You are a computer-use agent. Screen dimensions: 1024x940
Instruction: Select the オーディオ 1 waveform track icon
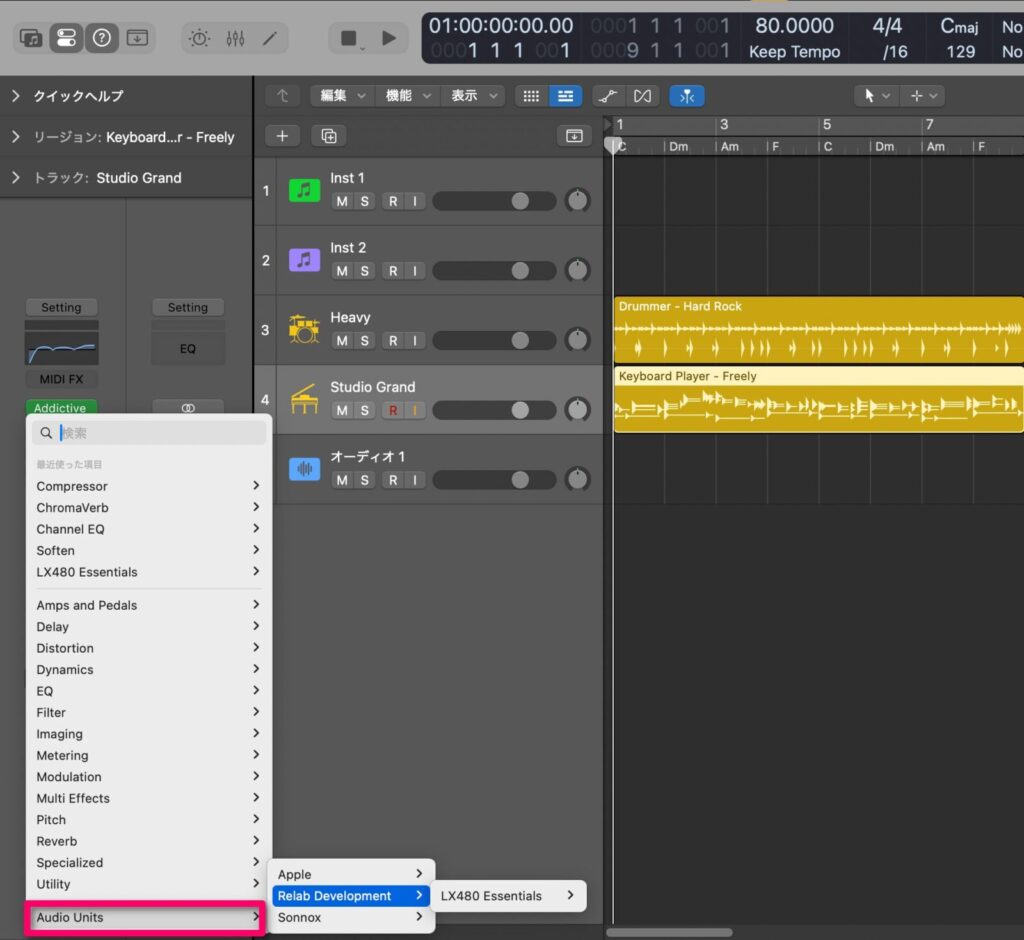304,468
